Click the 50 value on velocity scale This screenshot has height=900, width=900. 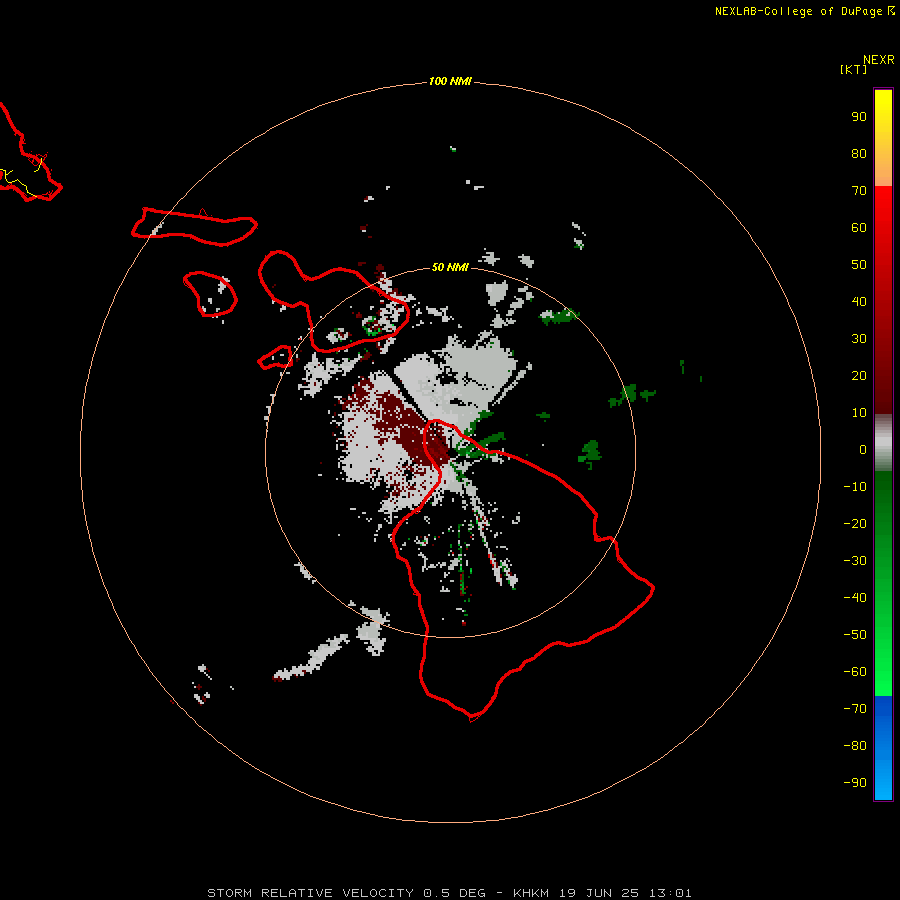pos(859,265)
